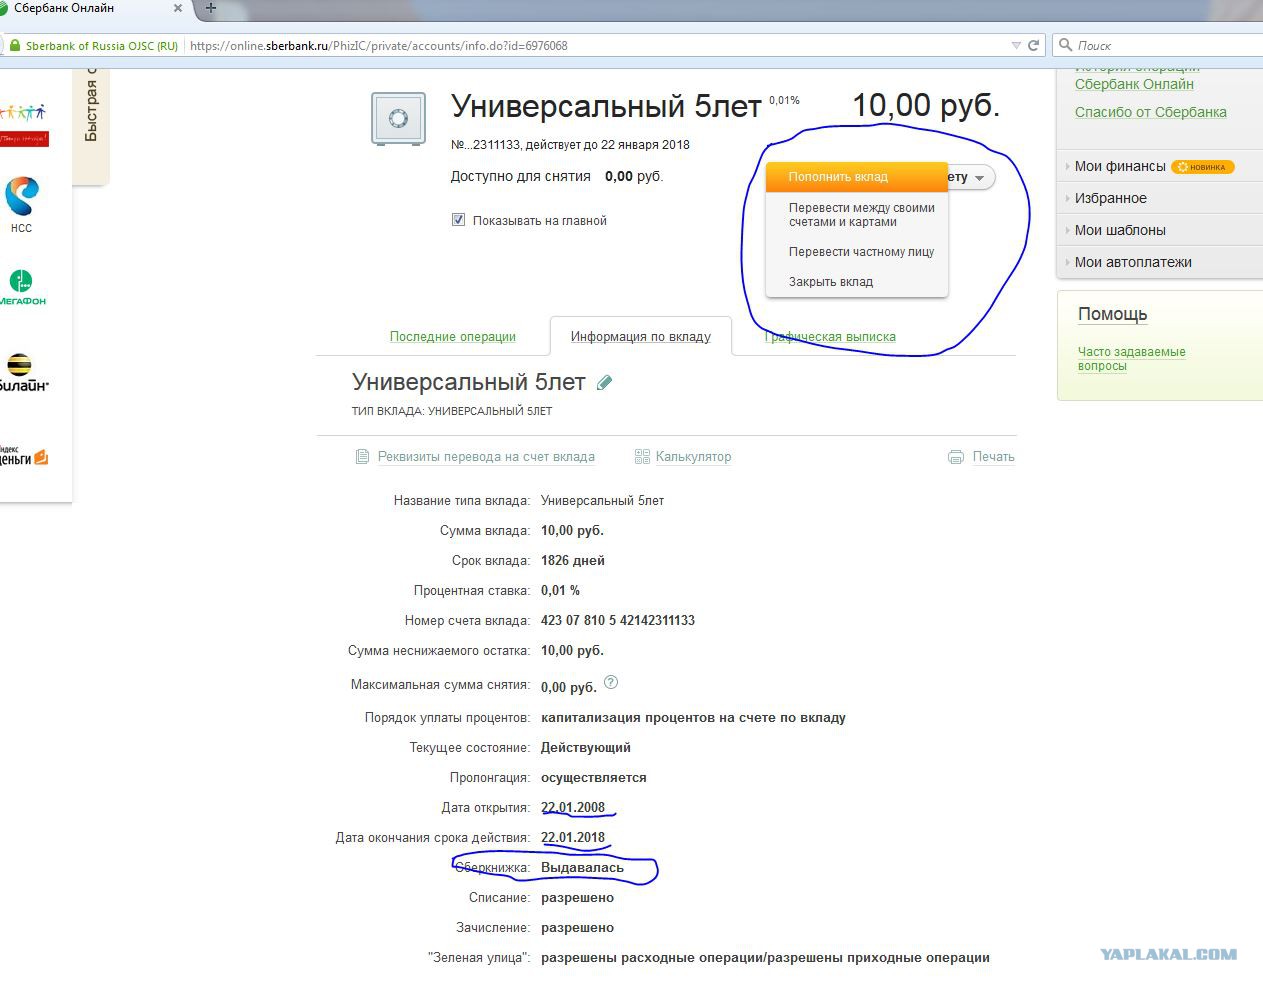Open the help question mark near Максимальная сумма снятия

[611, 683]
